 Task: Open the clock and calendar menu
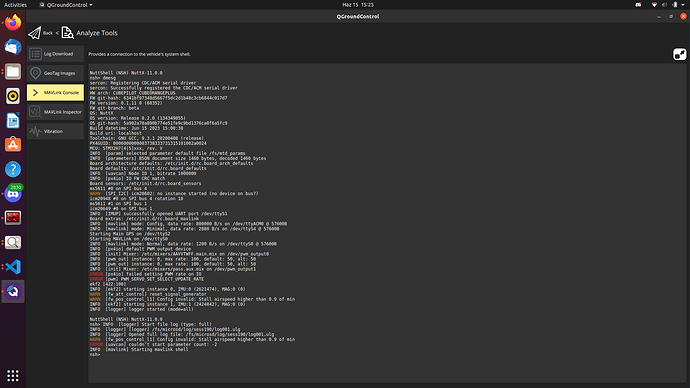[358, 5]
